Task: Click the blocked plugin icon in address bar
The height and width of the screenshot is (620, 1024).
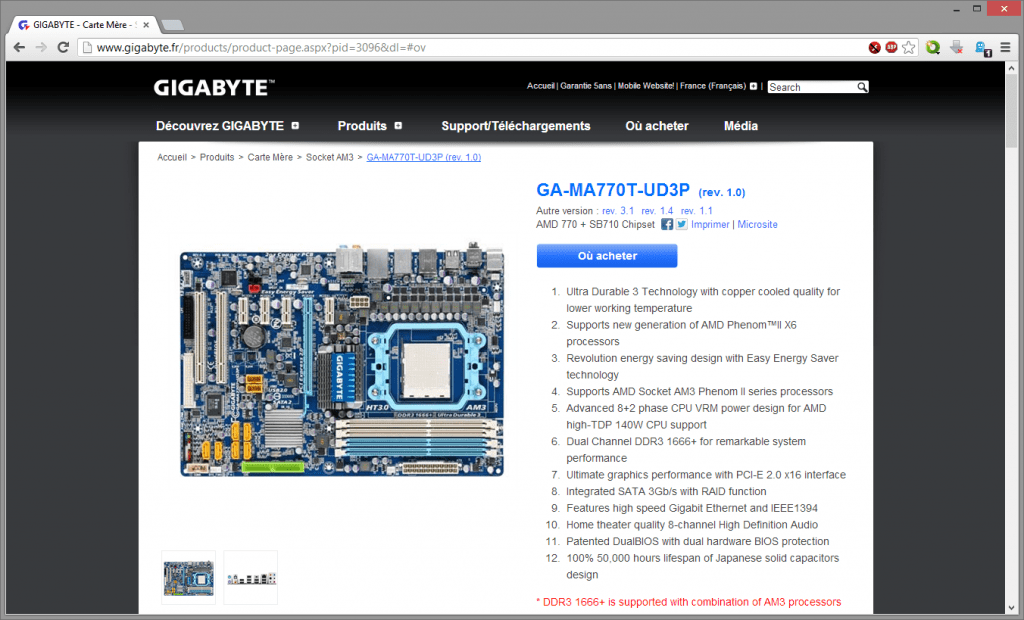Action: [874, 47]
